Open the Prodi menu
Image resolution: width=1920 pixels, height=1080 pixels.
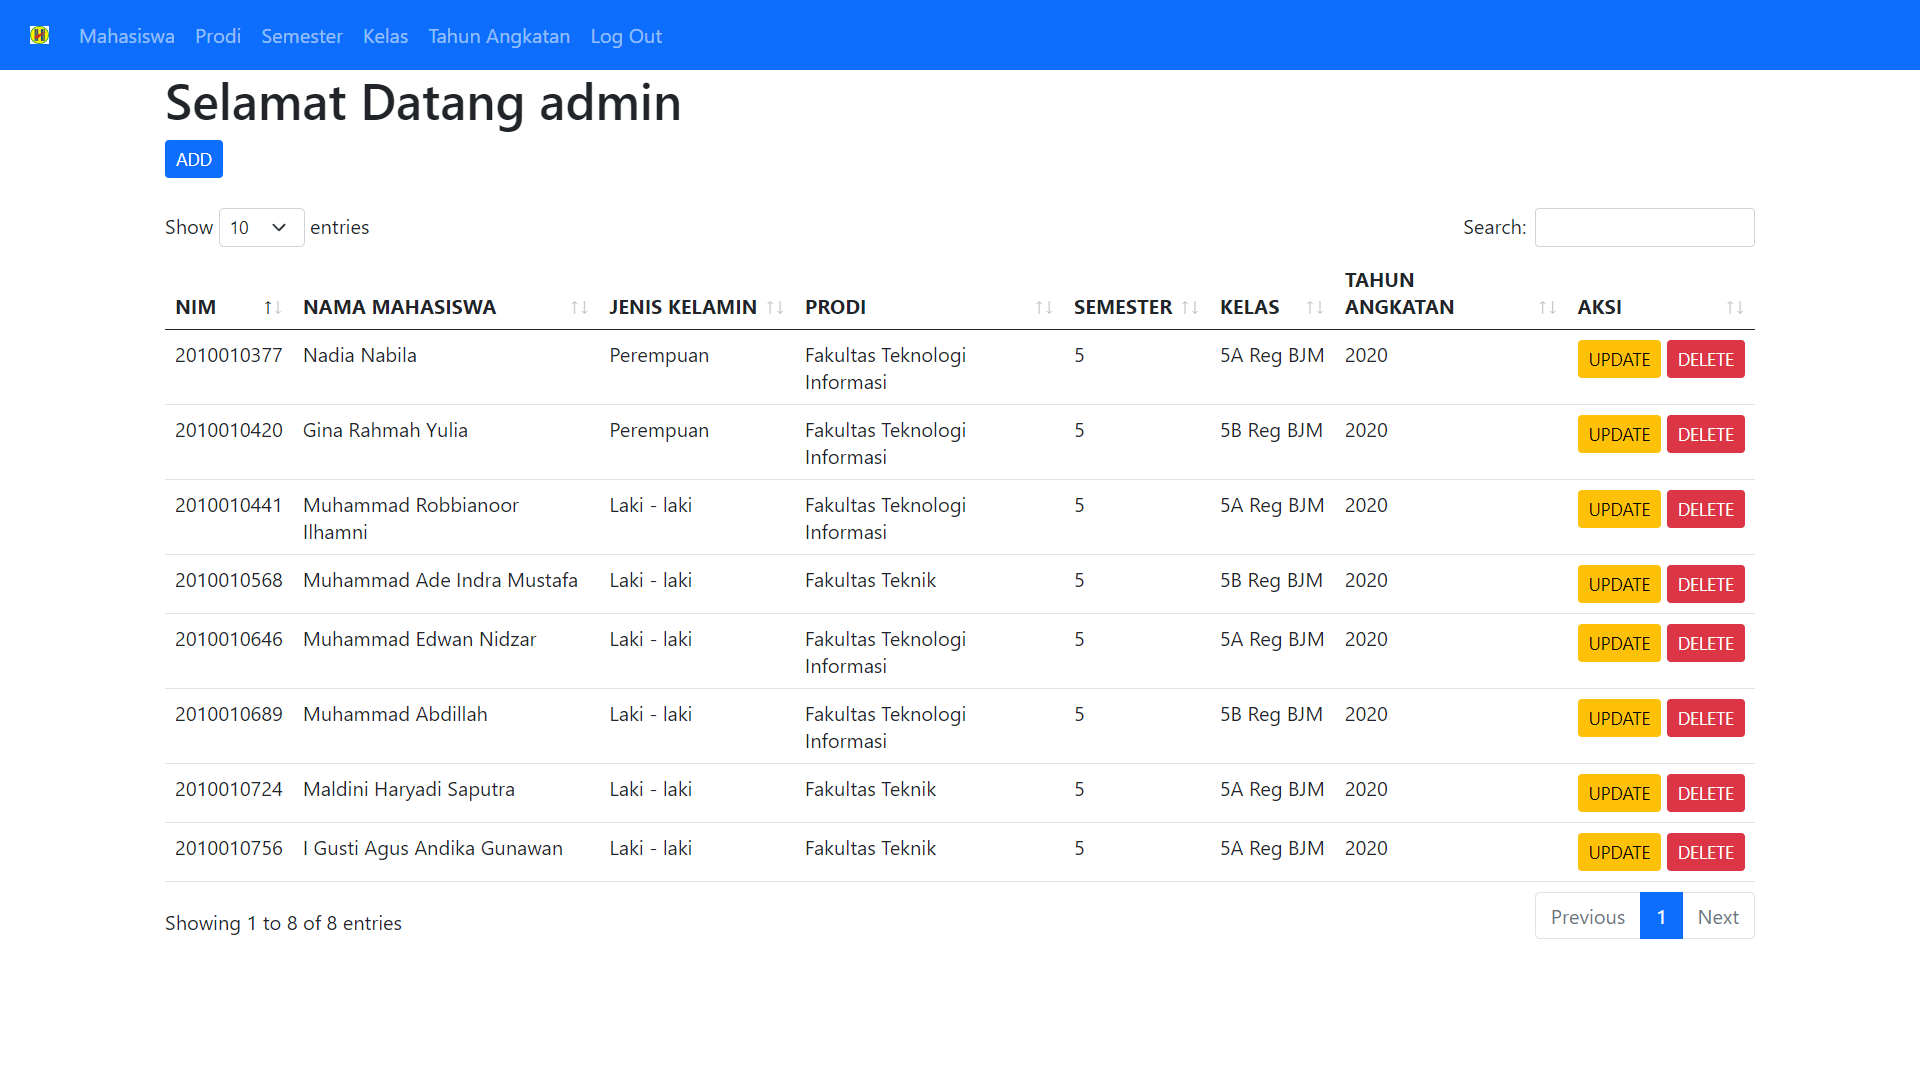point(217,36)
